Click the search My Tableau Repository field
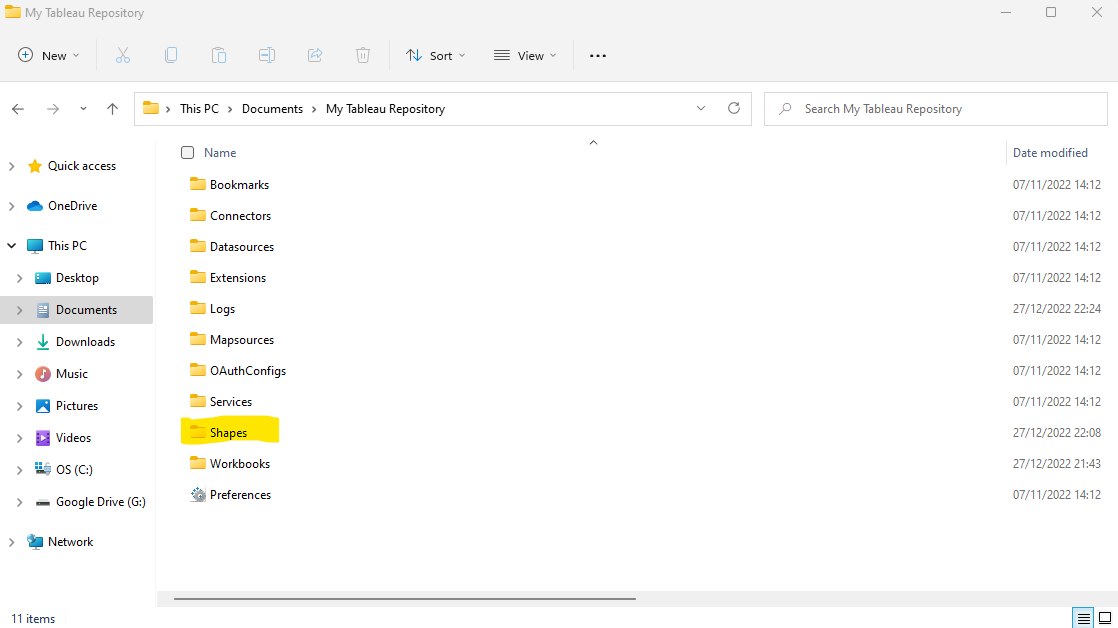 [935, 109]
